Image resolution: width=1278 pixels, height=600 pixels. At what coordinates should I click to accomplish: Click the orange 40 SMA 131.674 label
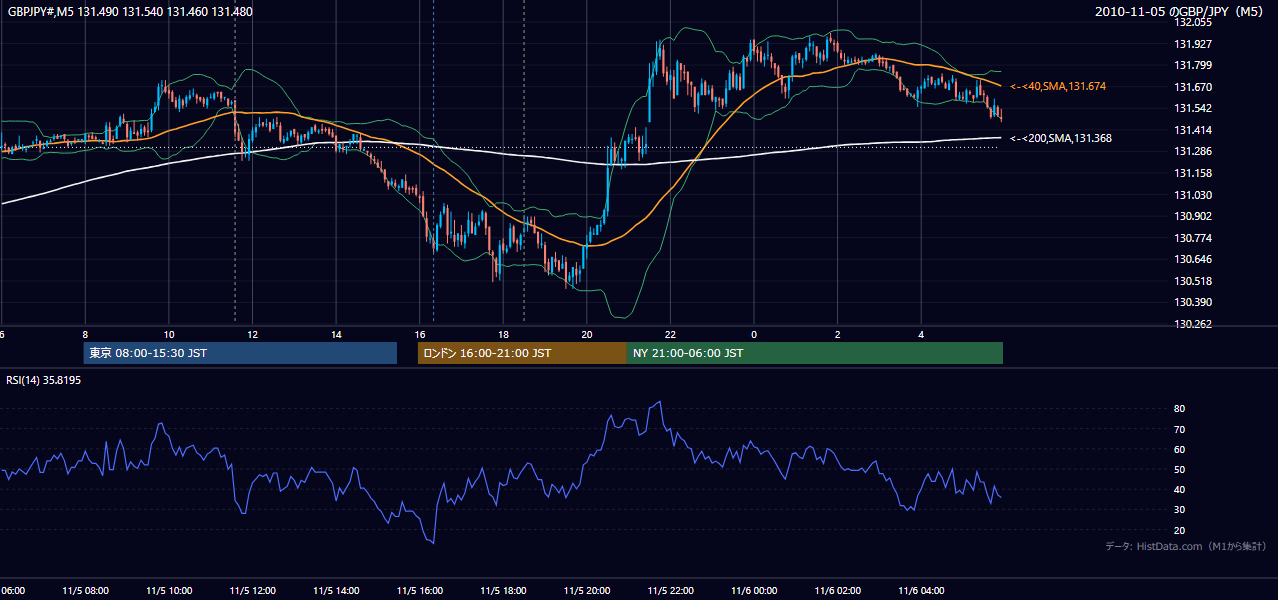[1058, 87]
